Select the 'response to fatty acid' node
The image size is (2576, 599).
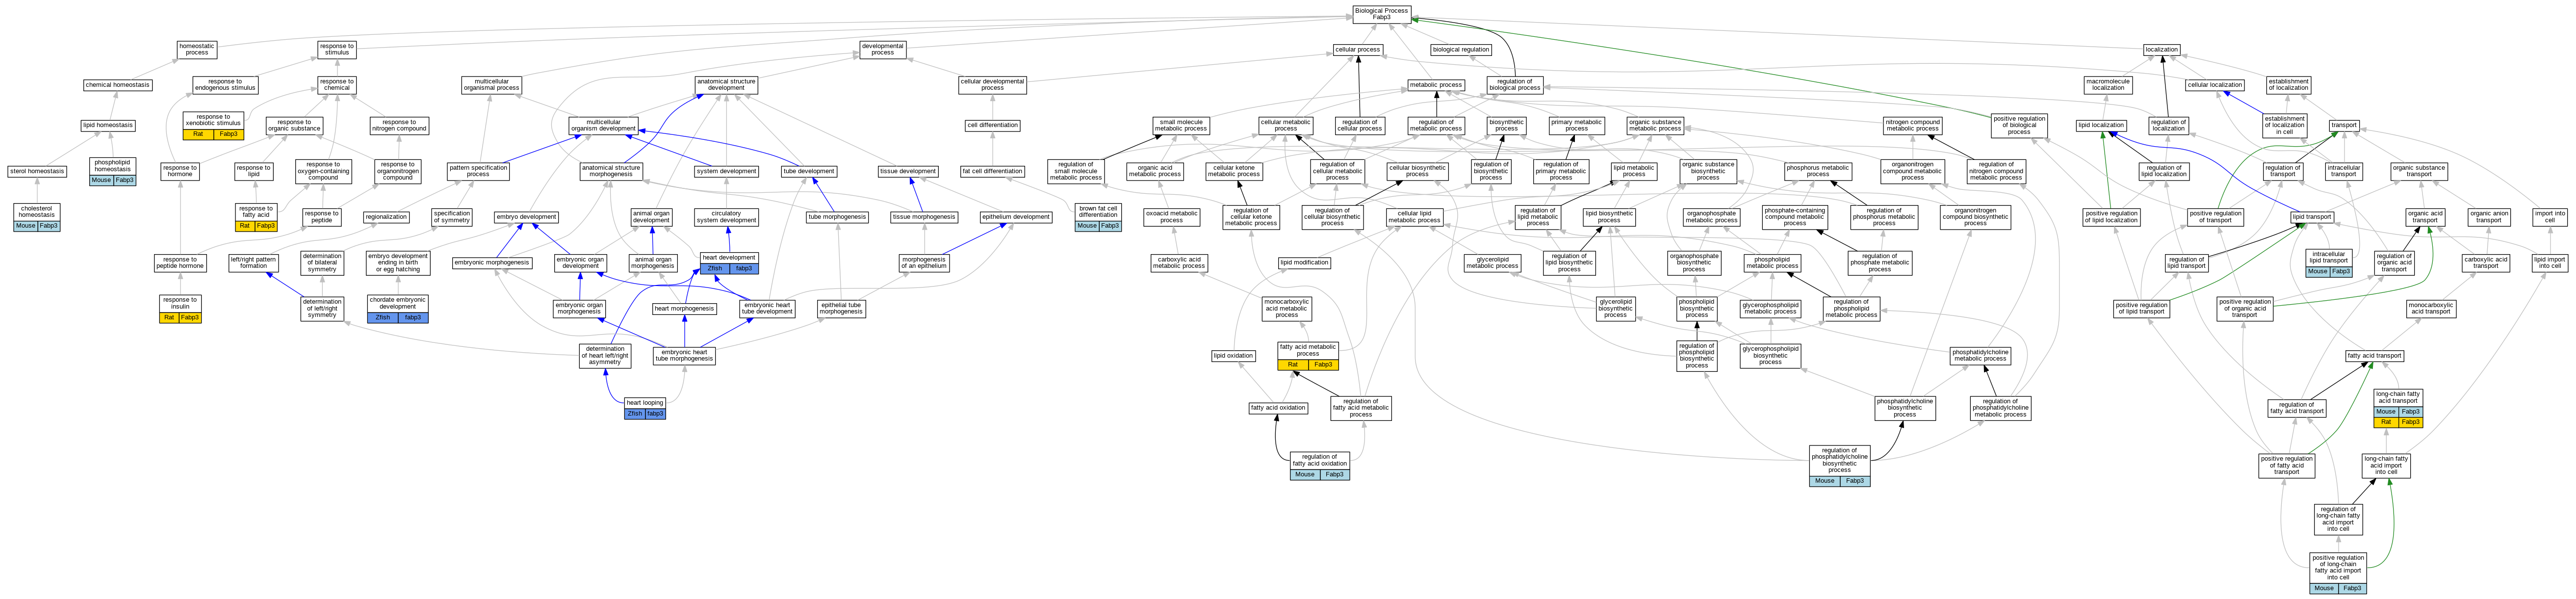point(256,217)
